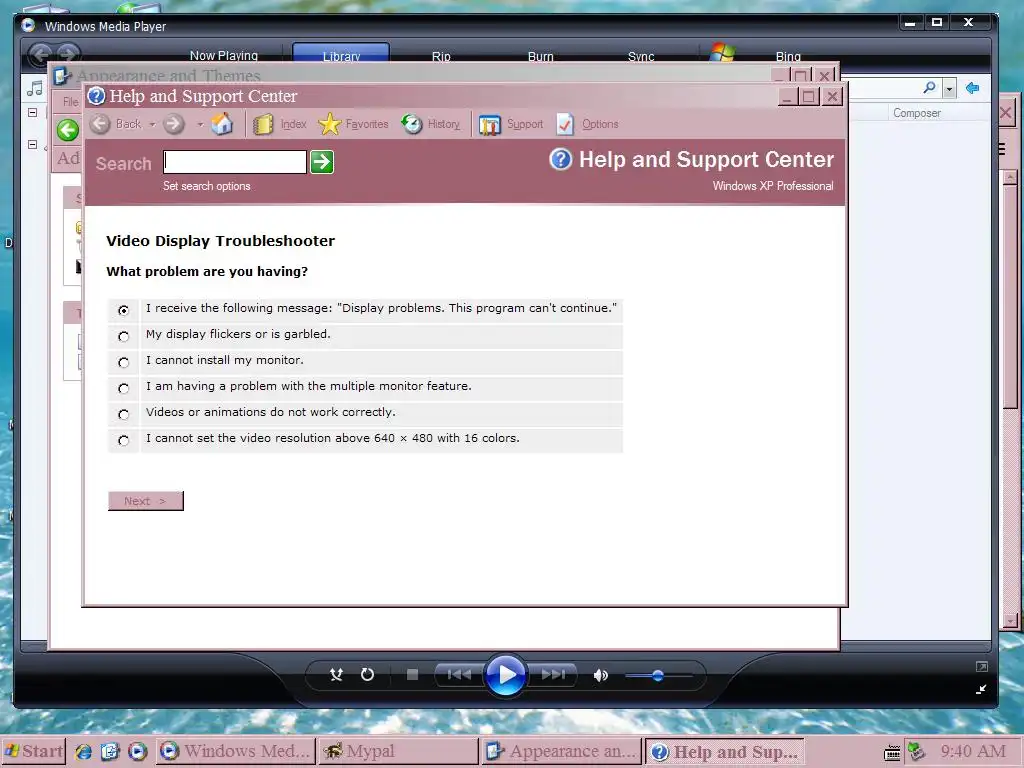1024x768 pixels.
Task: Click Media Player back navigation arrow
Action: pyautogui.click(x=41, y=55)
